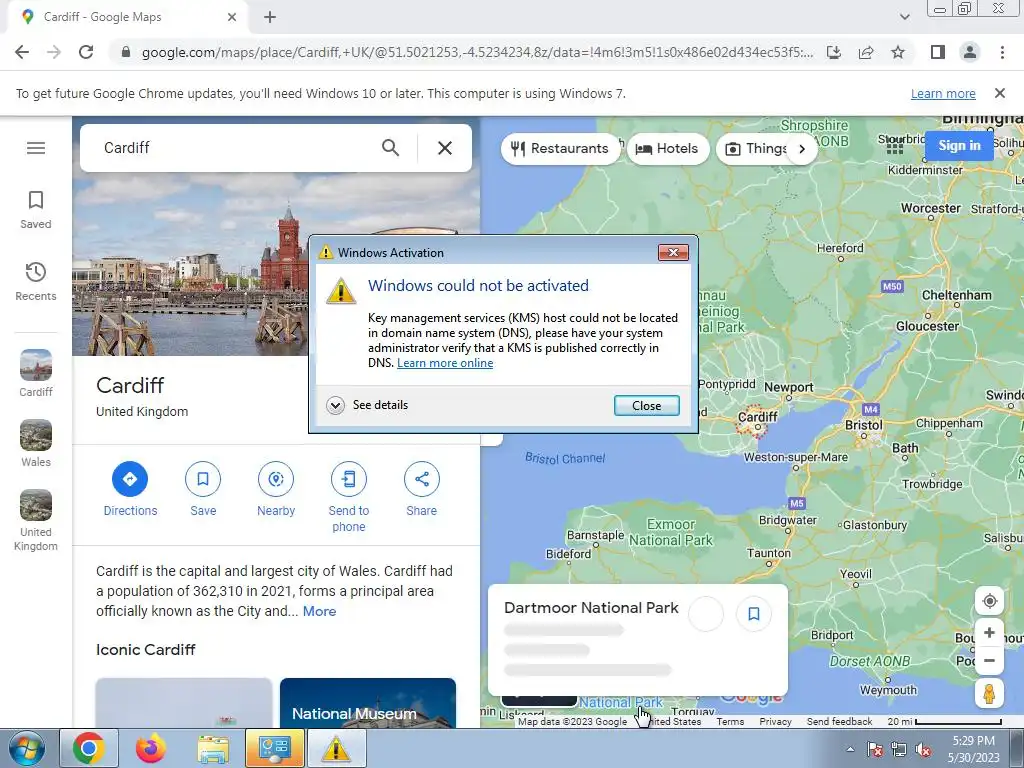Center the map on your location

pyautogui.click(x=989, y=601)
